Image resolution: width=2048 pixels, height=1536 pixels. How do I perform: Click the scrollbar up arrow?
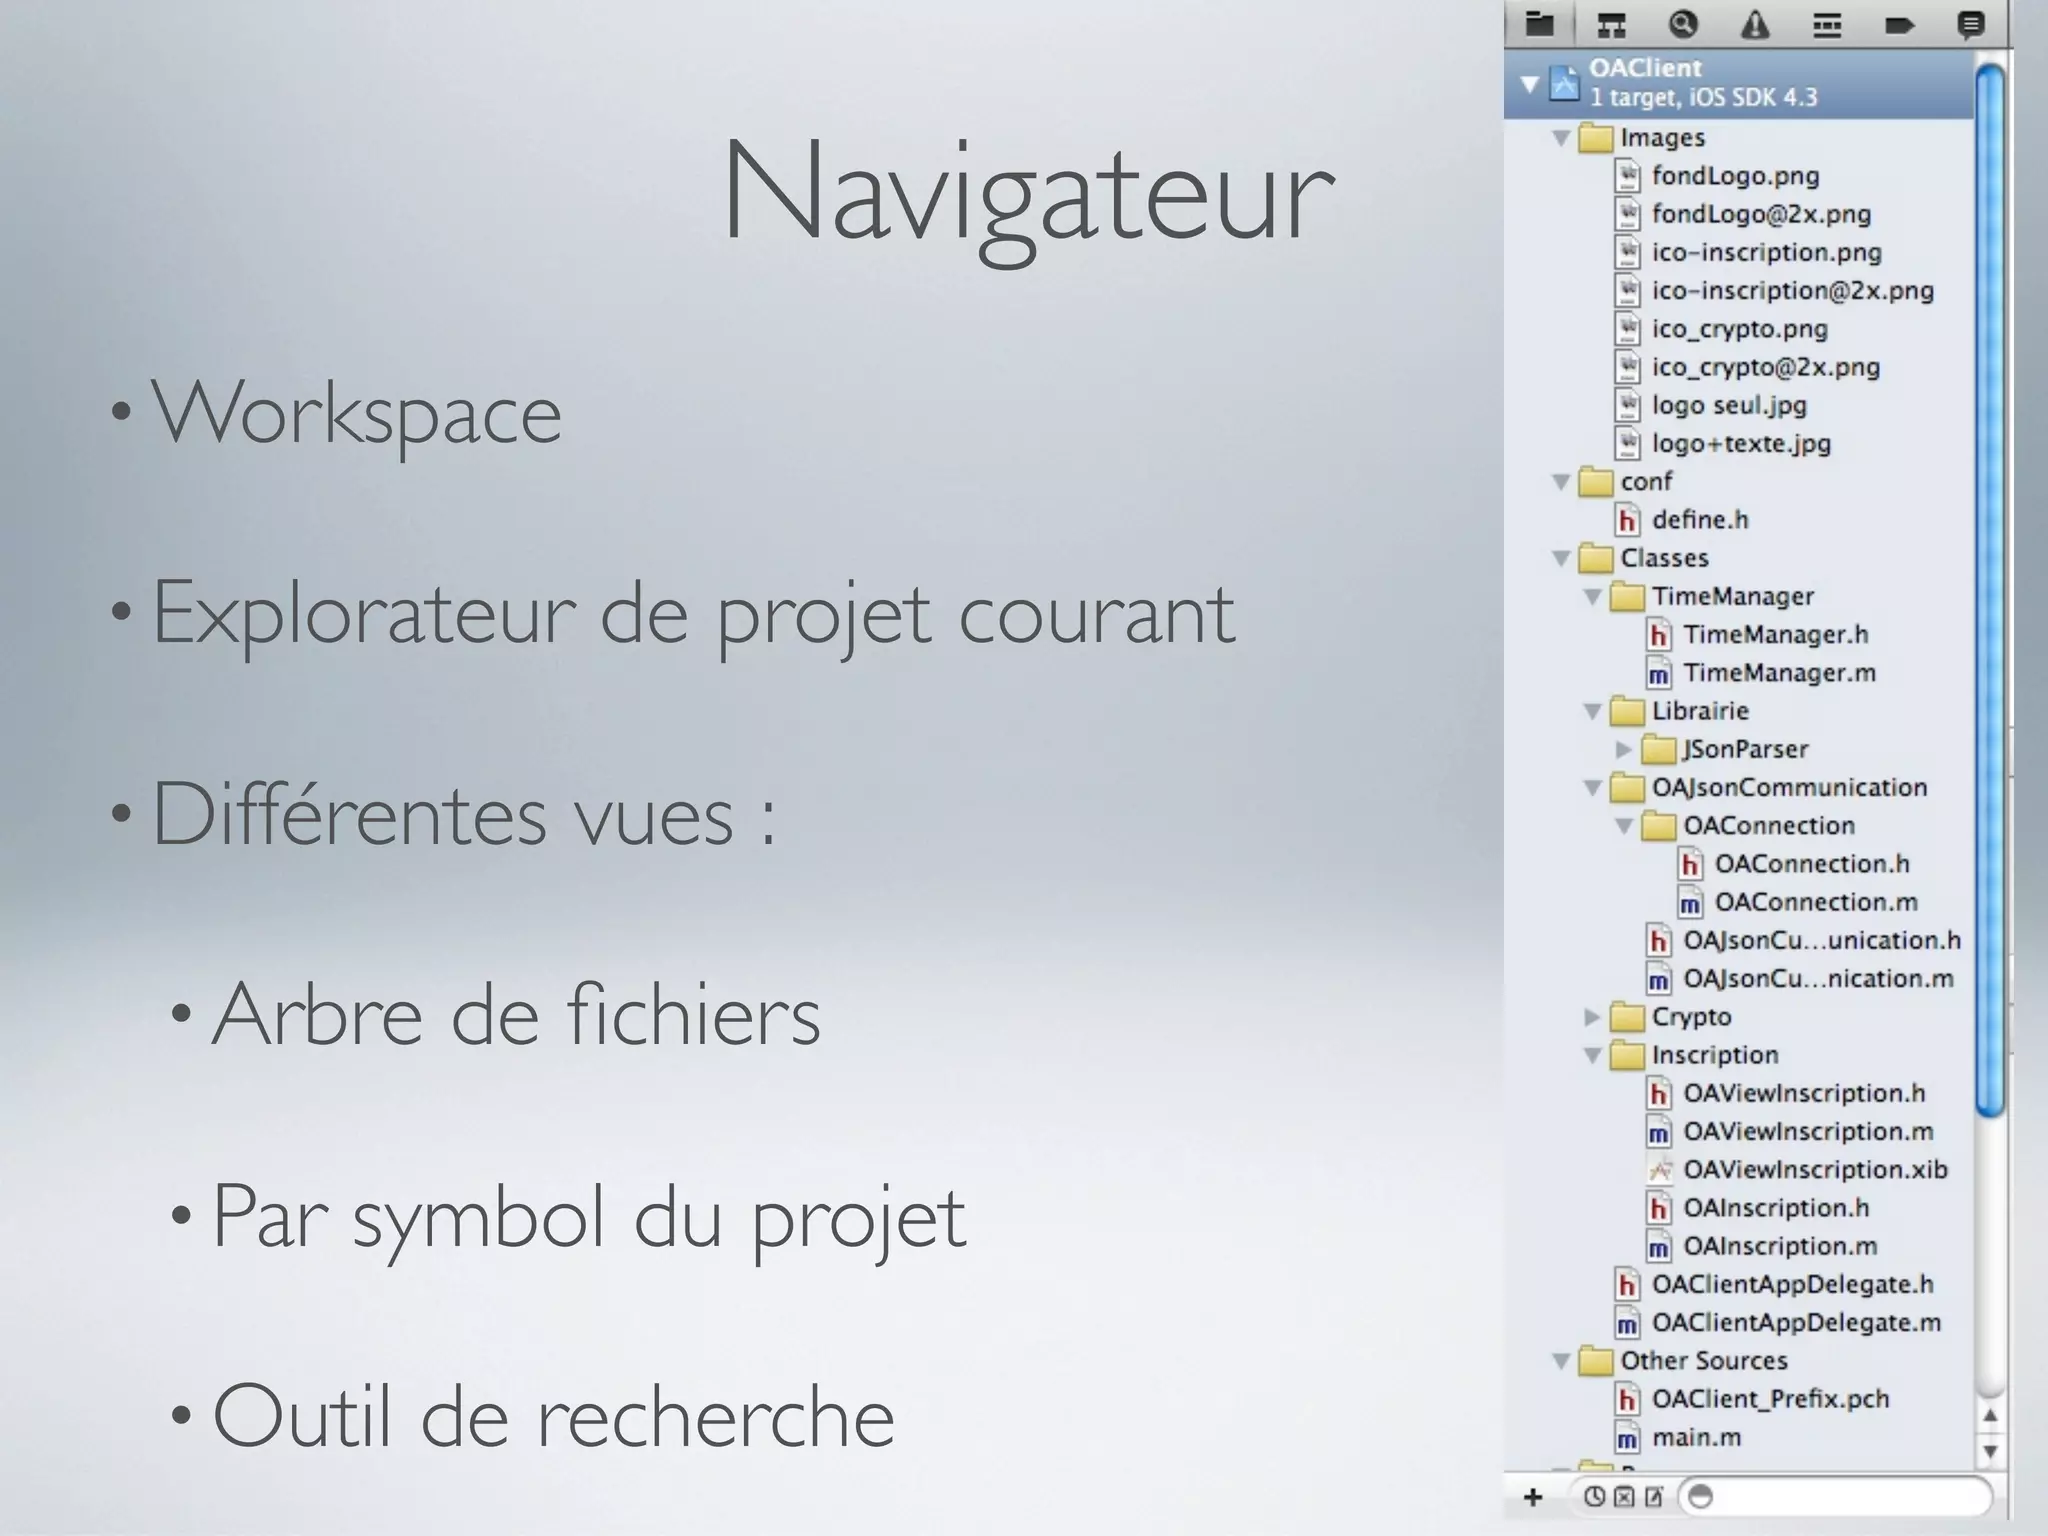click(1990, 1416)
